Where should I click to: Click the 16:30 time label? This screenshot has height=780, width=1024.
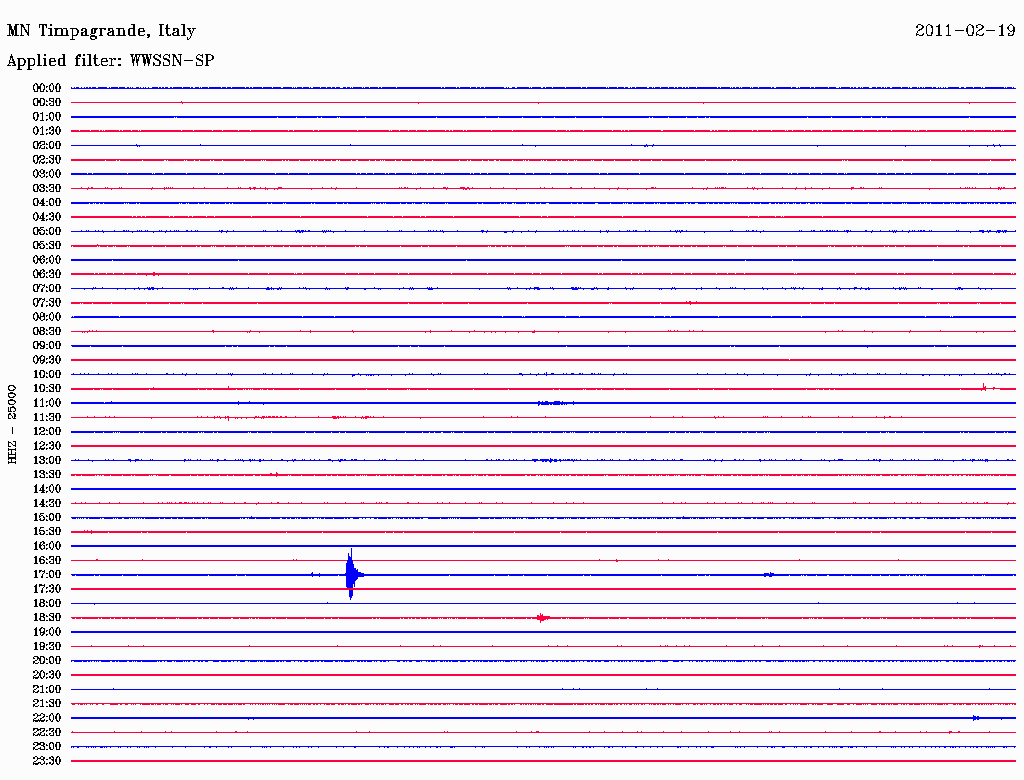47,561
